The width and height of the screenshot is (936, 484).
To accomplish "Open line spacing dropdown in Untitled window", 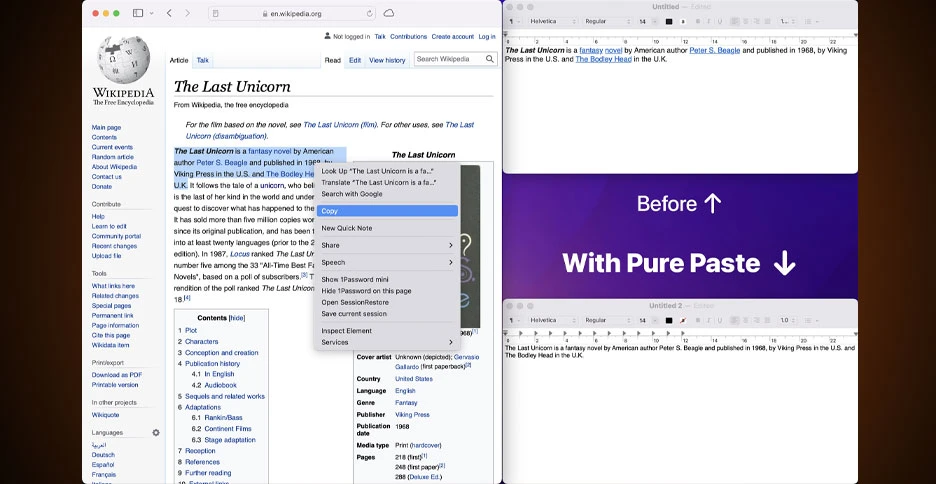I will pos(788,21).
